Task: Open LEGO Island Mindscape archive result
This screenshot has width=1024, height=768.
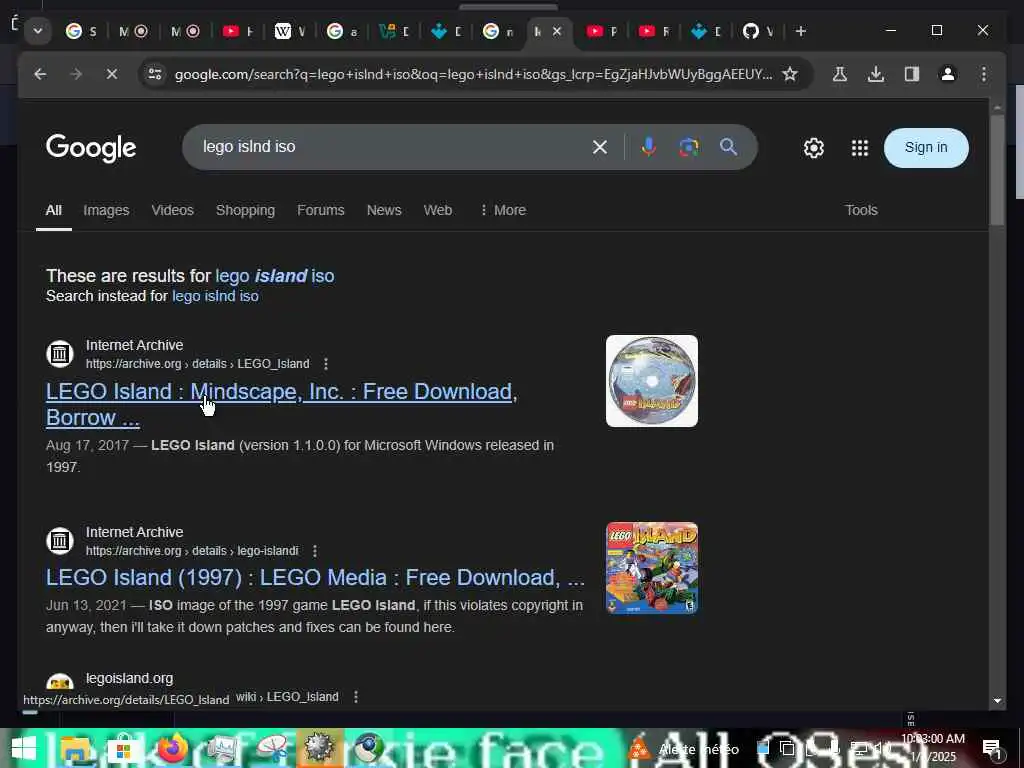Action: [x=281, y=404]
